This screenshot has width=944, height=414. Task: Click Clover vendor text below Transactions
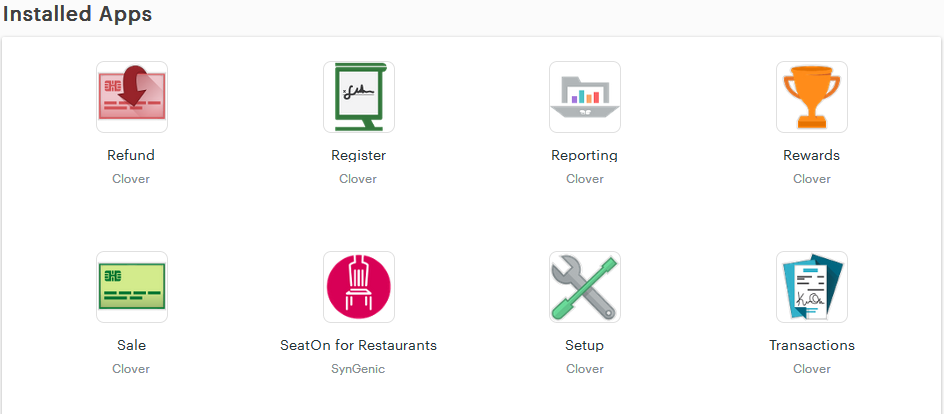tap(812, 369)
